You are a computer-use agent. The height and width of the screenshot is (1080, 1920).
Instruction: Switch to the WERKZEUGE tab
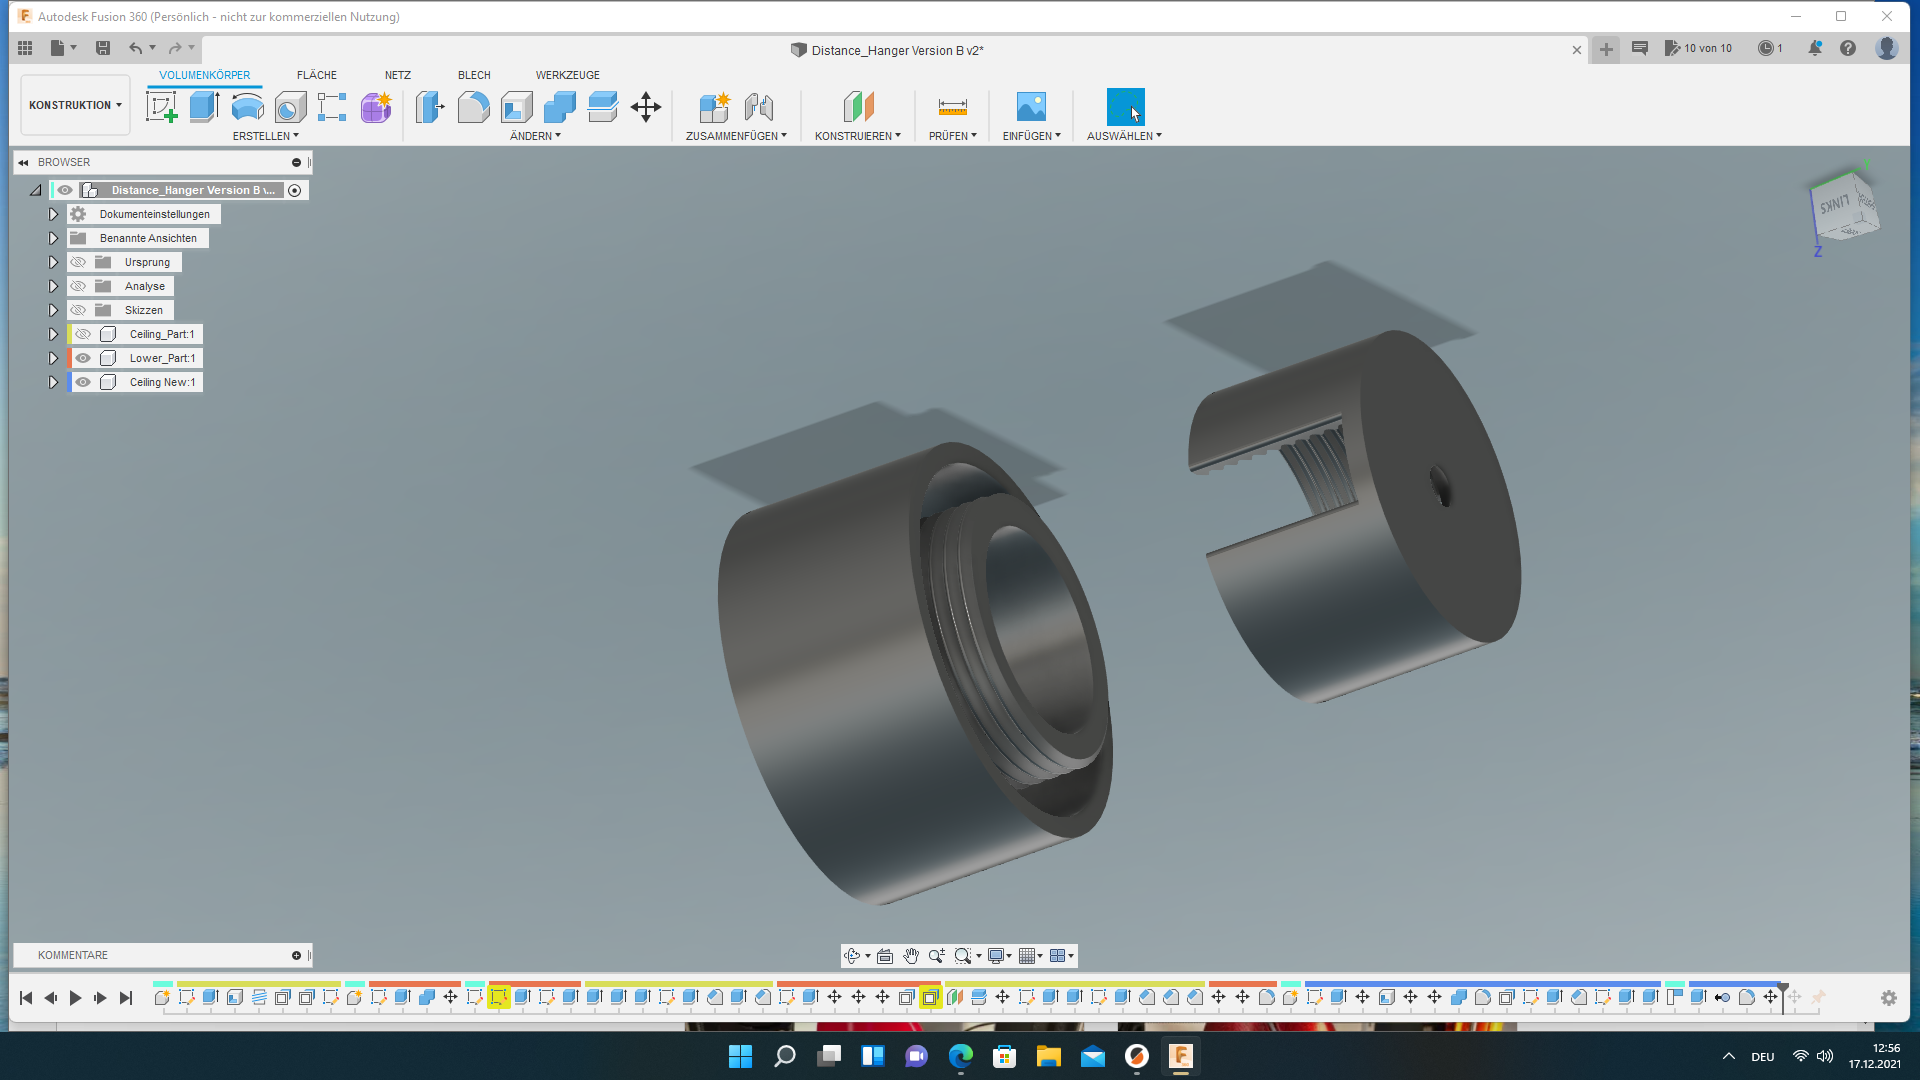pos(567,75)
